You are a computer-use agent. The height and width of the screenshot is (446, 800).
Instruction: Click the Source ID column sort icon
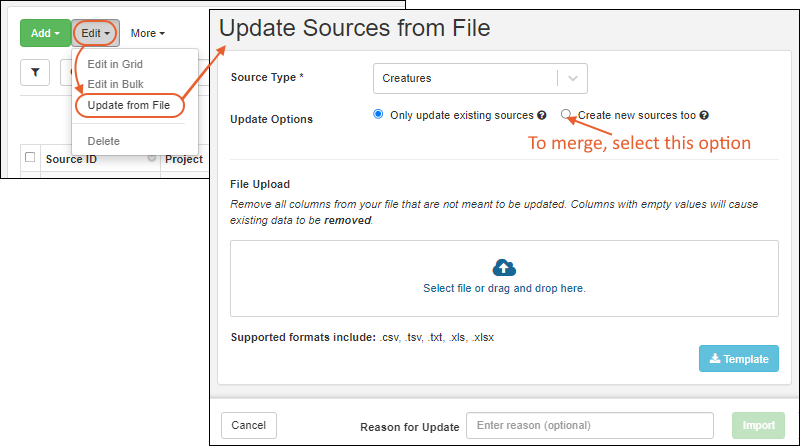(152, 158)
